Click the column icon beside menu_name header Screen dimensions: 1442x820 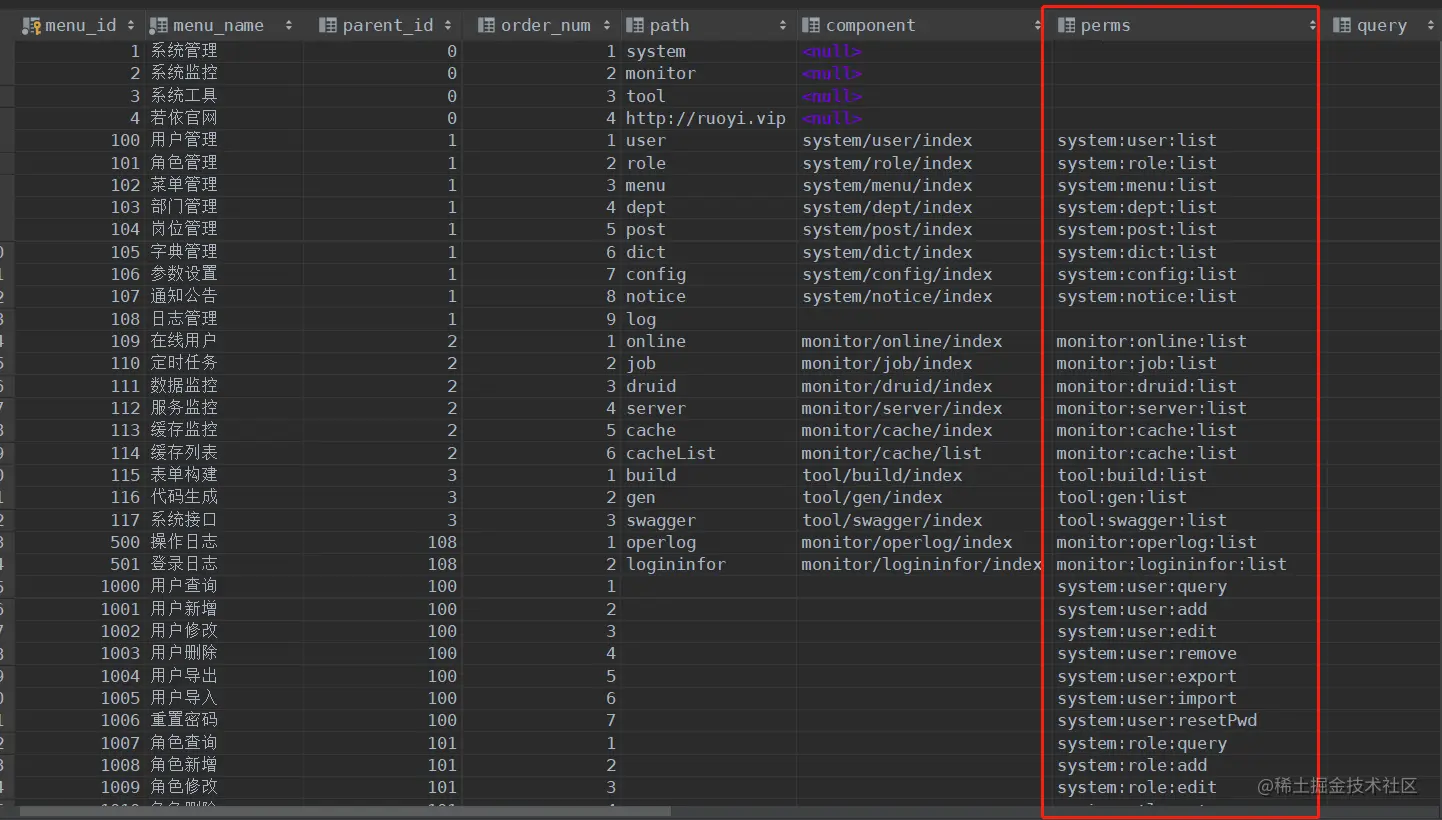click(159, 26)
